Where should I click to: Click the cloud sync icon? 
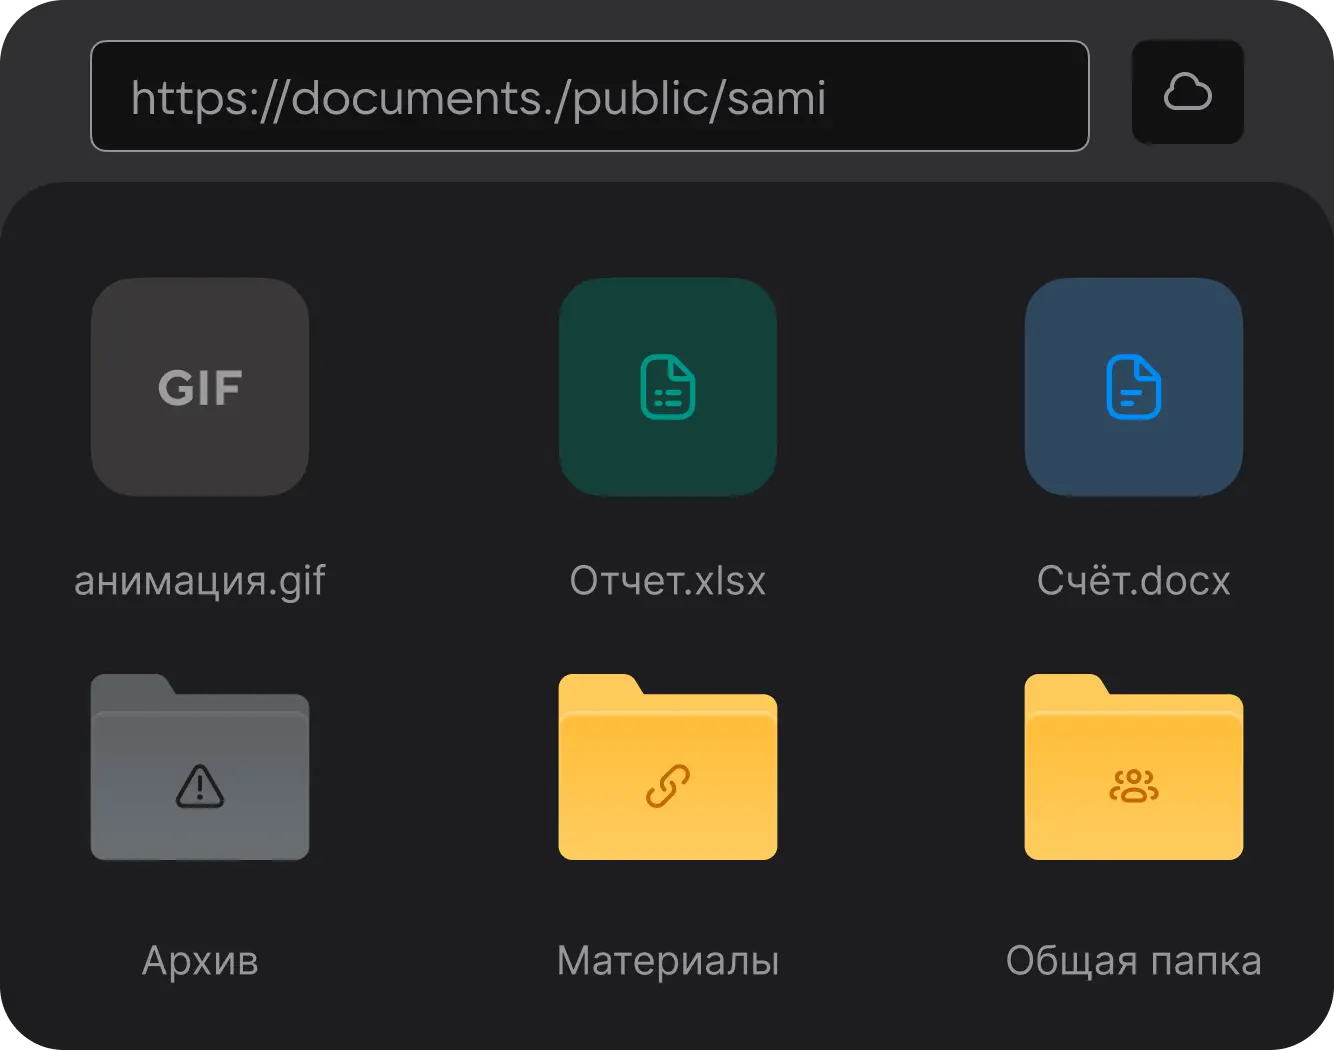point(1188,91)
